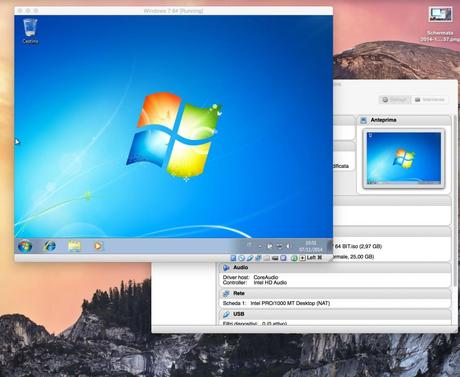Select the Schermata screenshot file on Mac desktop

pyautogui.click(x=440, y=24)
